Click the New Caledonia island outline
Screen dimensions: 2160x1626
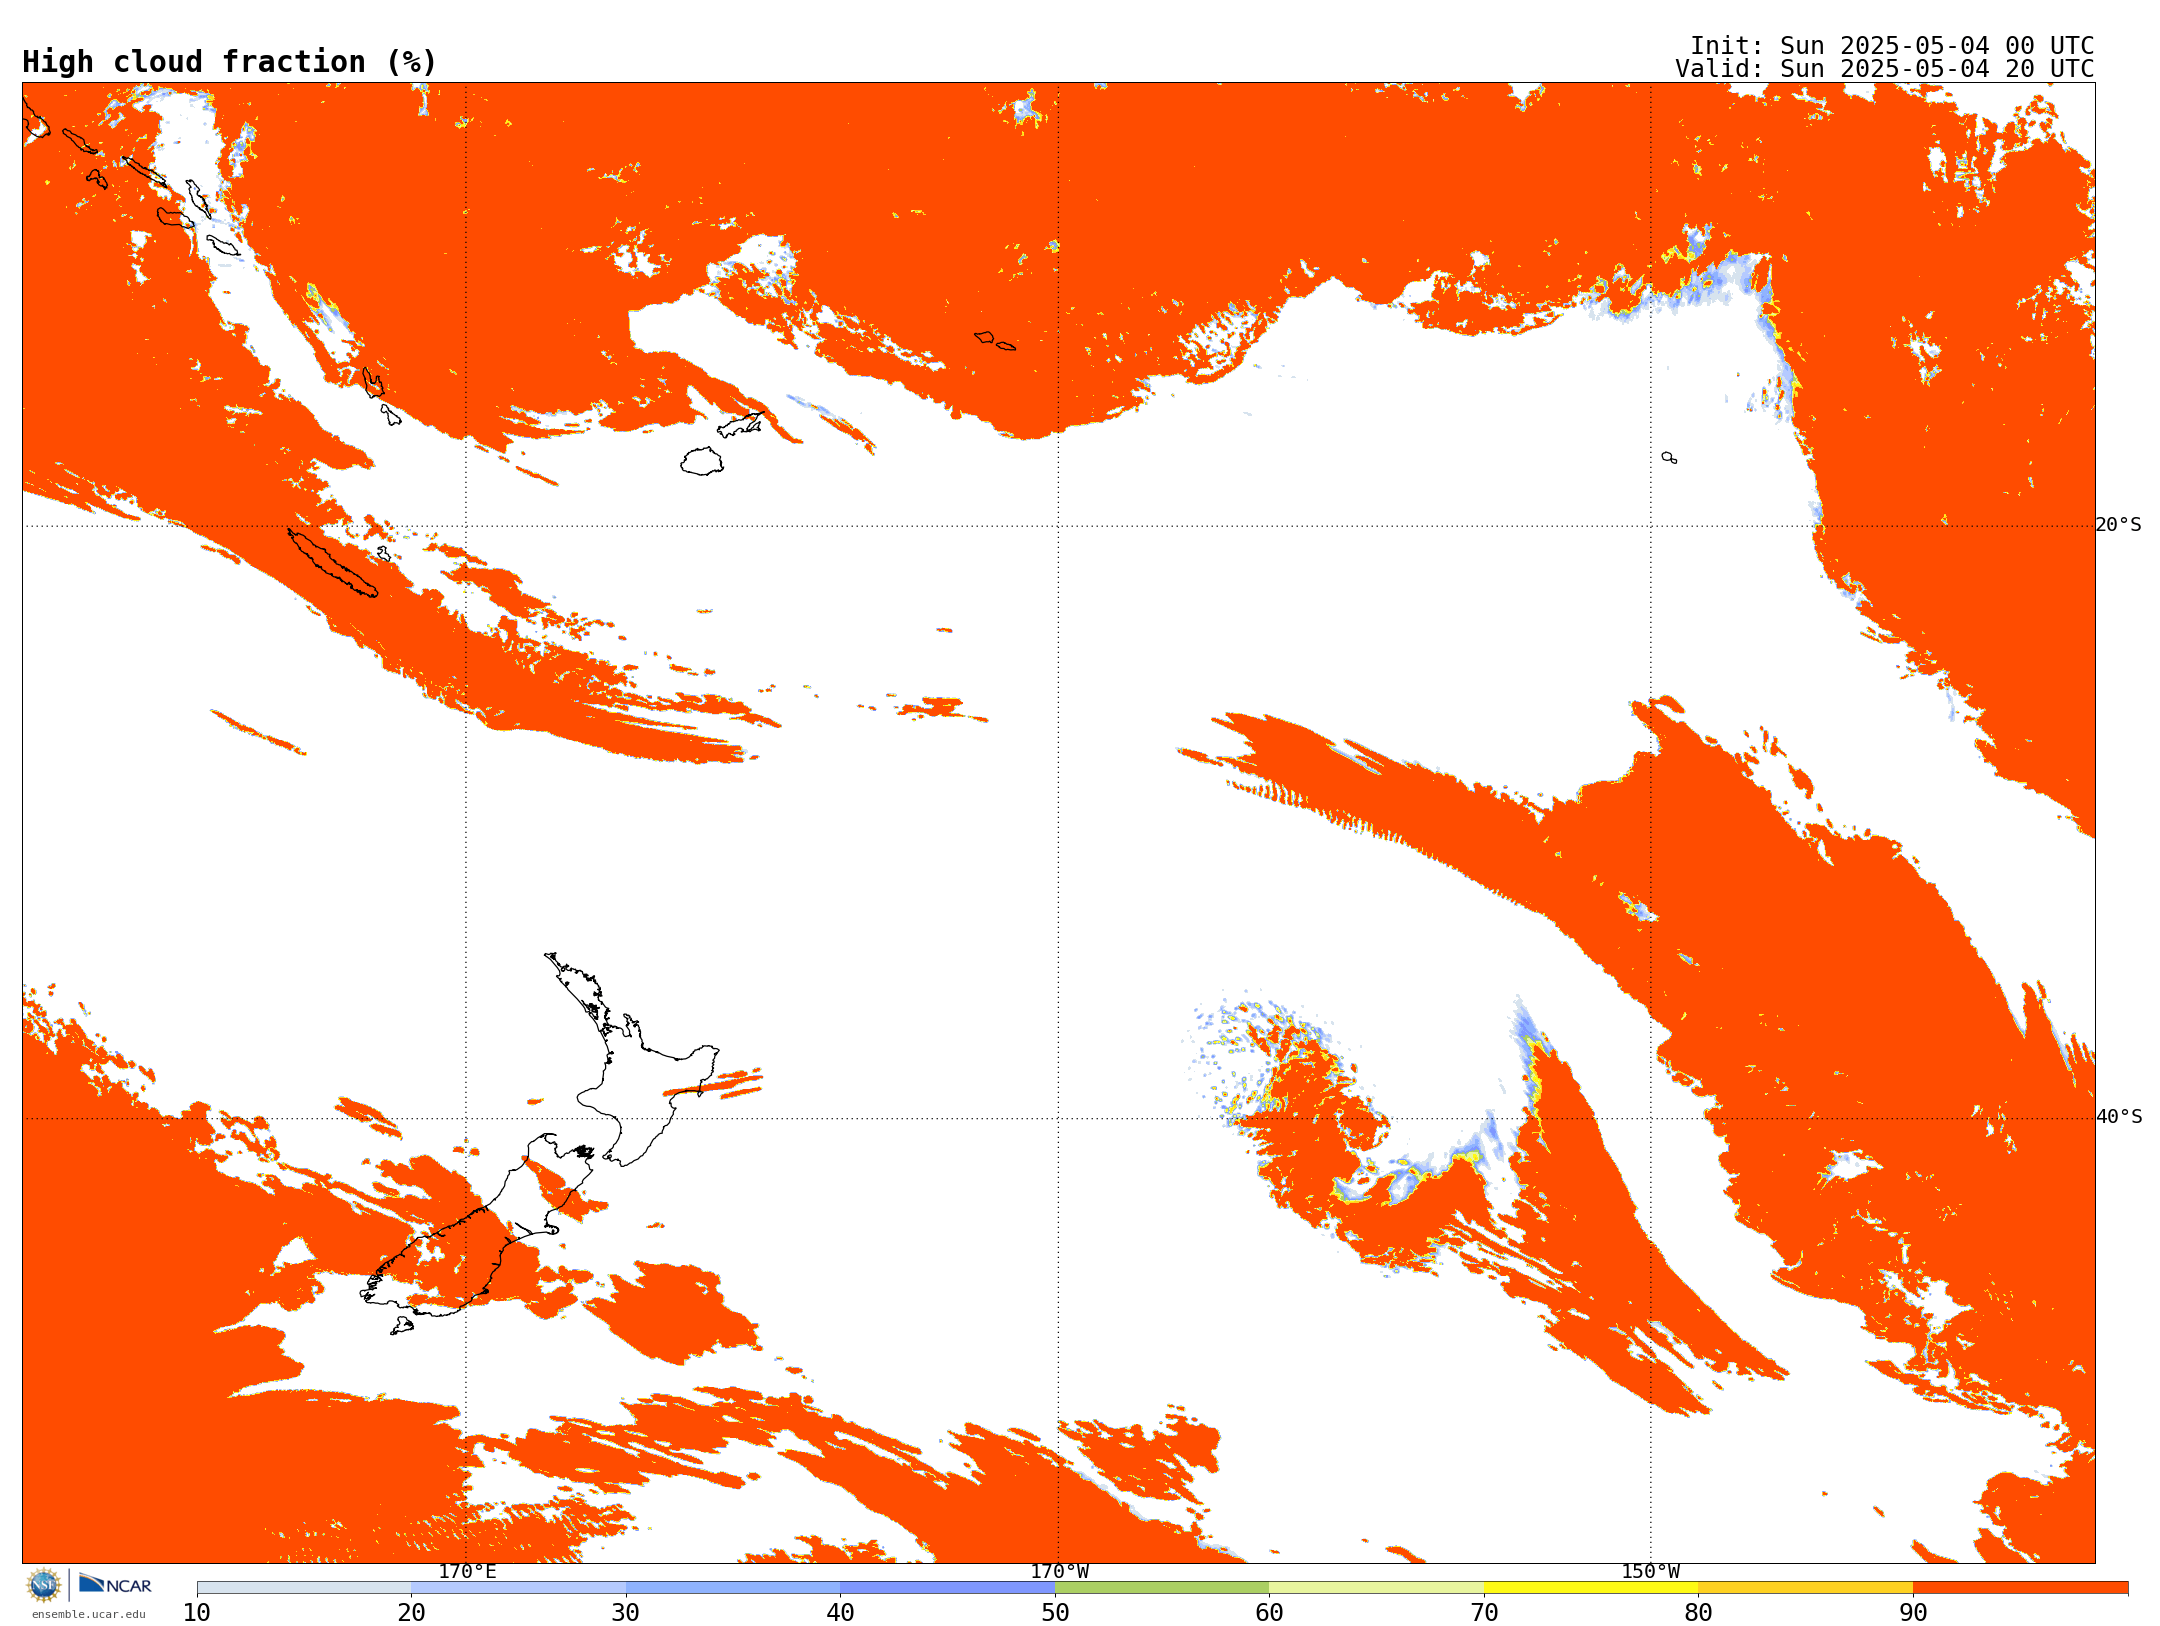click(333, 563)
